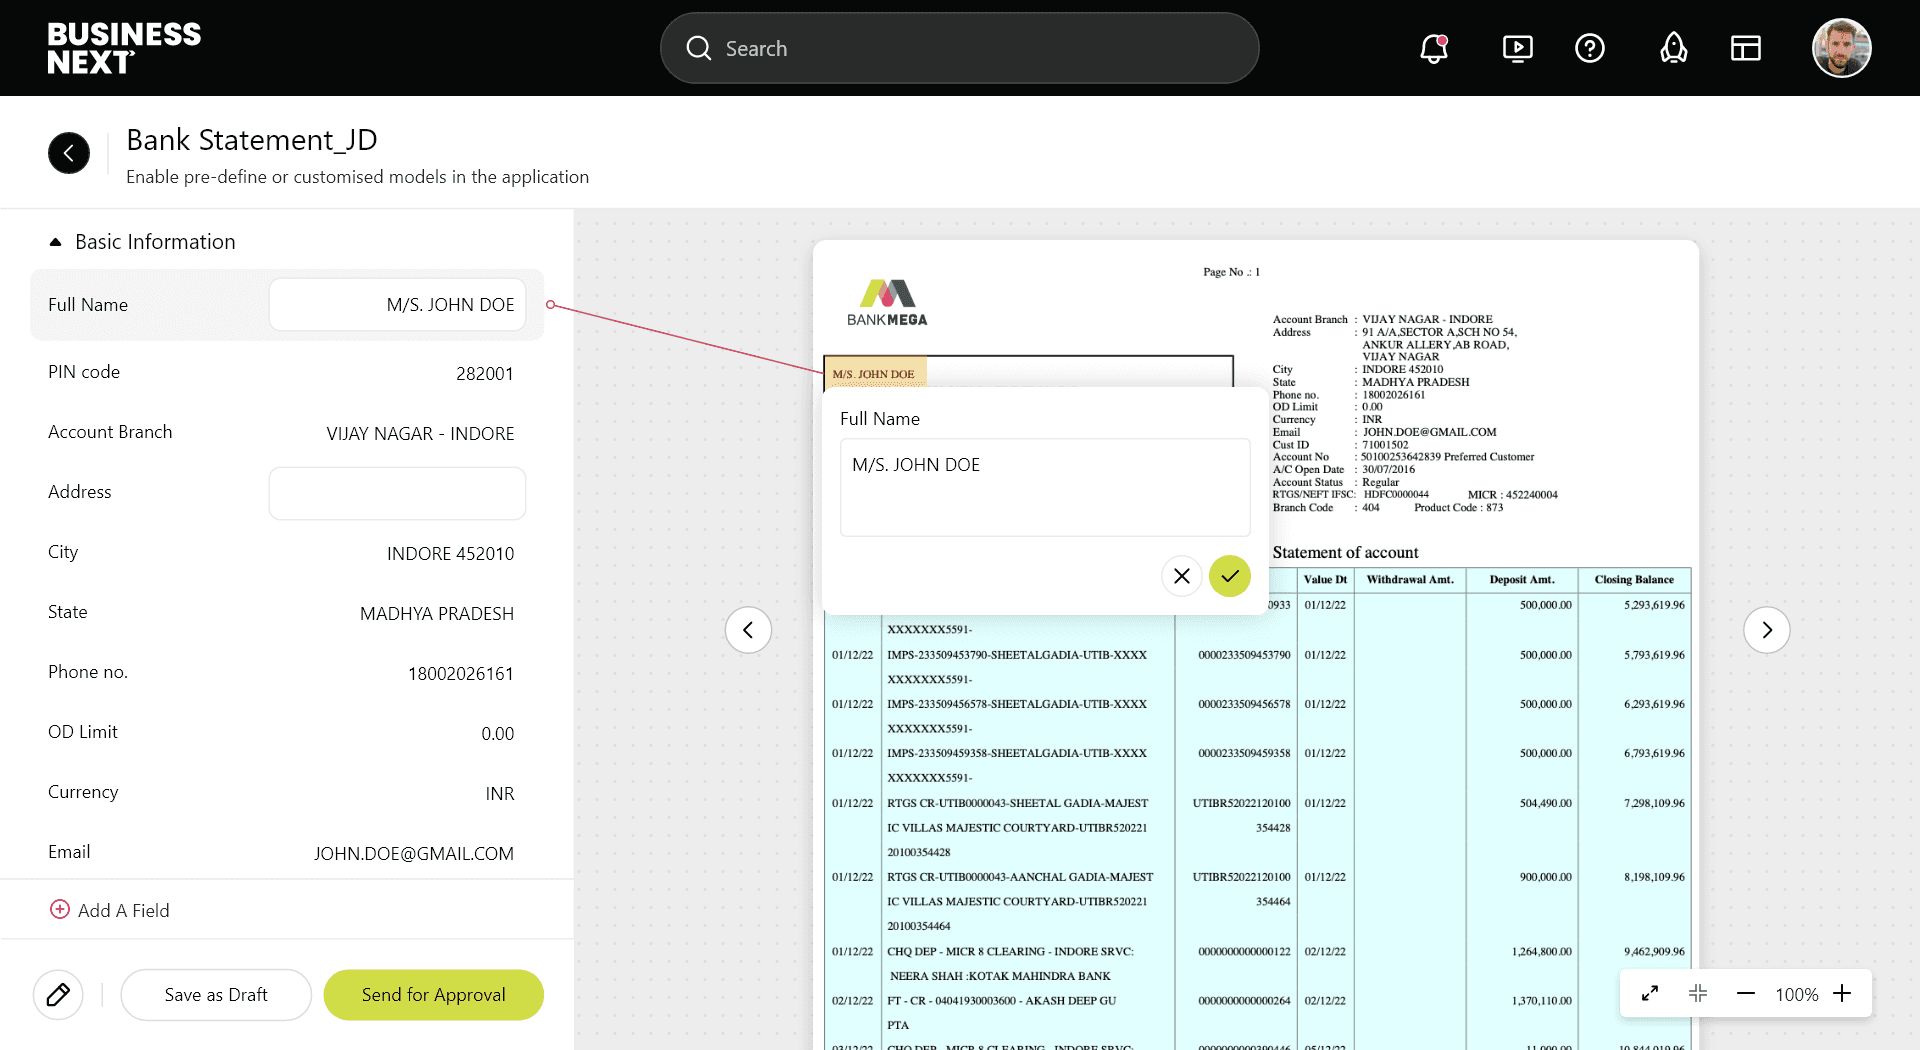Viewport: 1920px width, 1050px height.
Task: Click closing balance 9,462,909.96
Action: pos(1654,952)
